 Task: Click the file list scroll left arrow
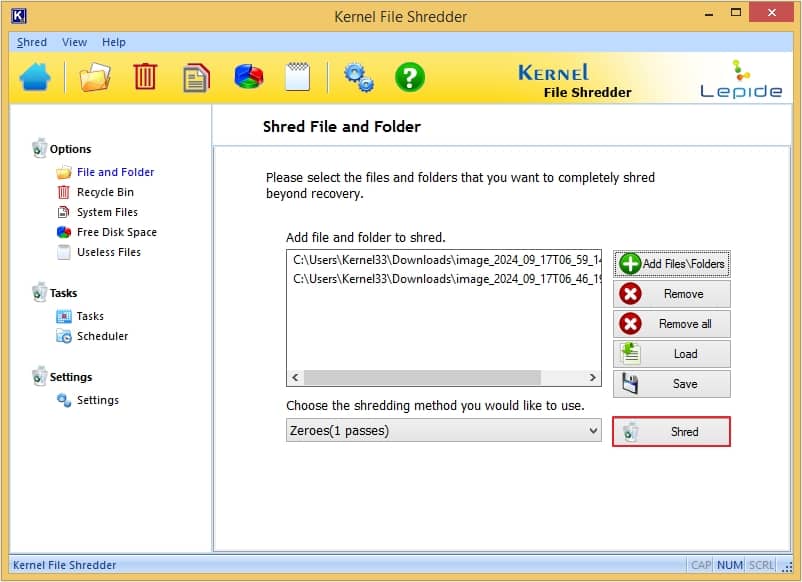295,377
